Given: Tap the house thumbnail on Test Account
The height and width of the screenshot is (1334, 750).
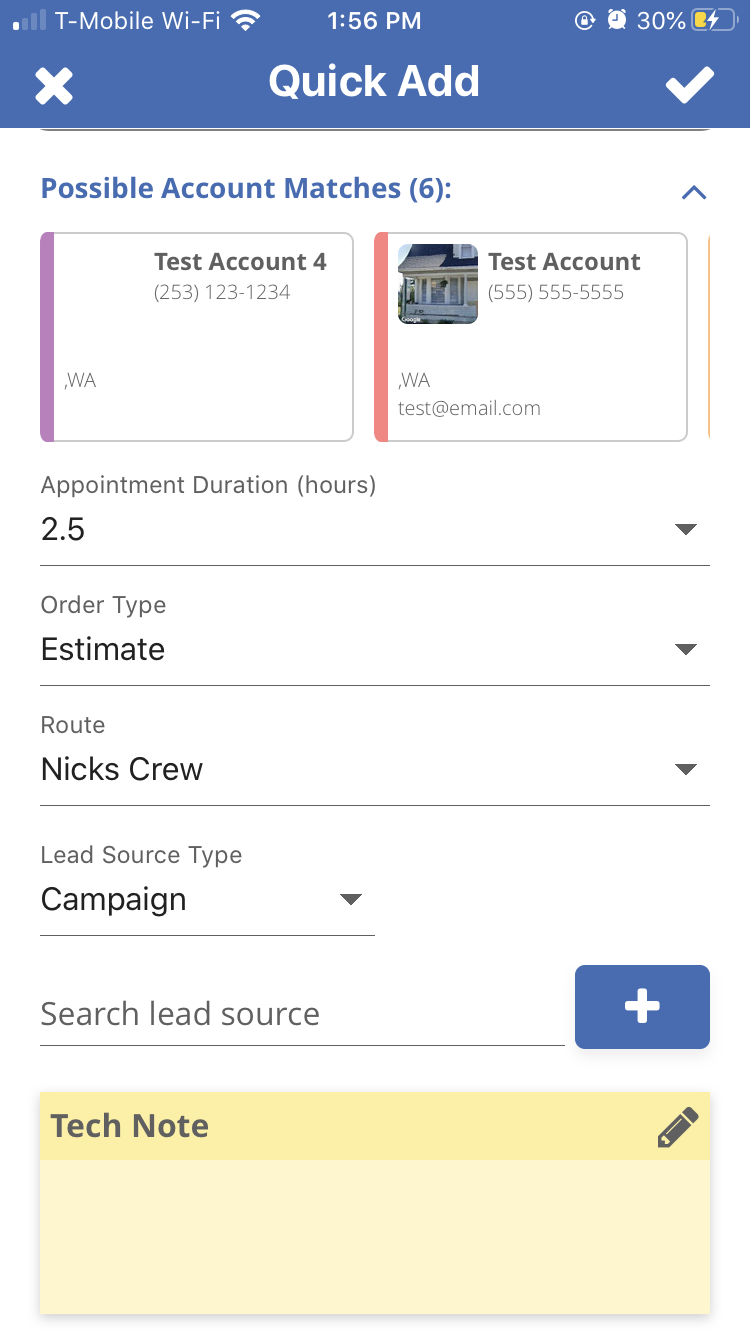Looking at the screenshot, I should click(437, 284).
